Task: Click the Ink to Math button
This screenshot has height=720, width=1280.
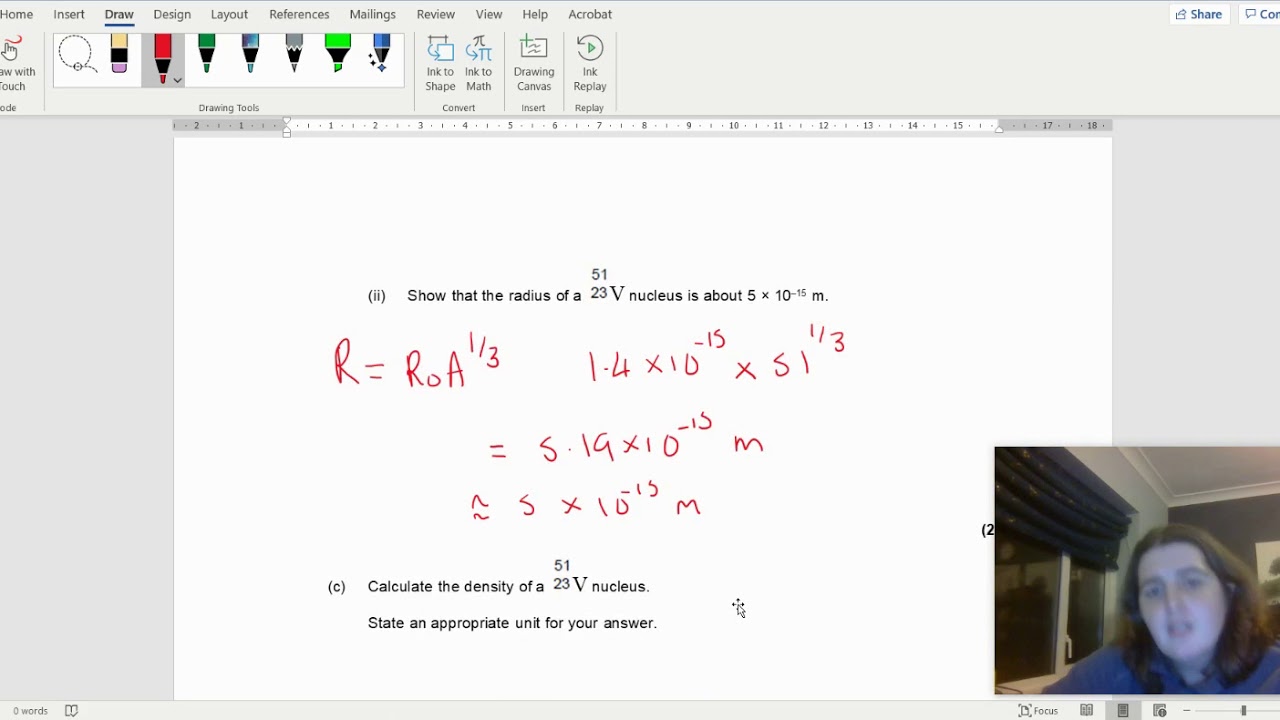Action: 479,64
